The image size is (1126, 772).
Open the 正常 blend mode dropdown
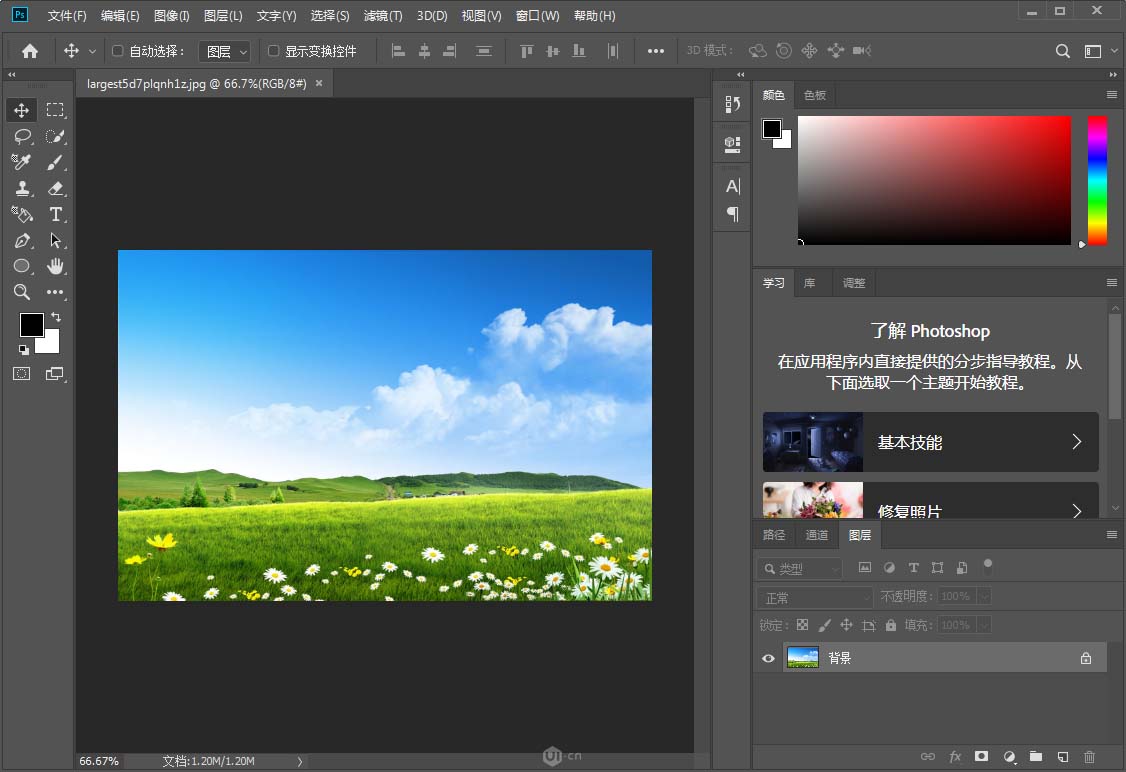click(x=814, y=597)
